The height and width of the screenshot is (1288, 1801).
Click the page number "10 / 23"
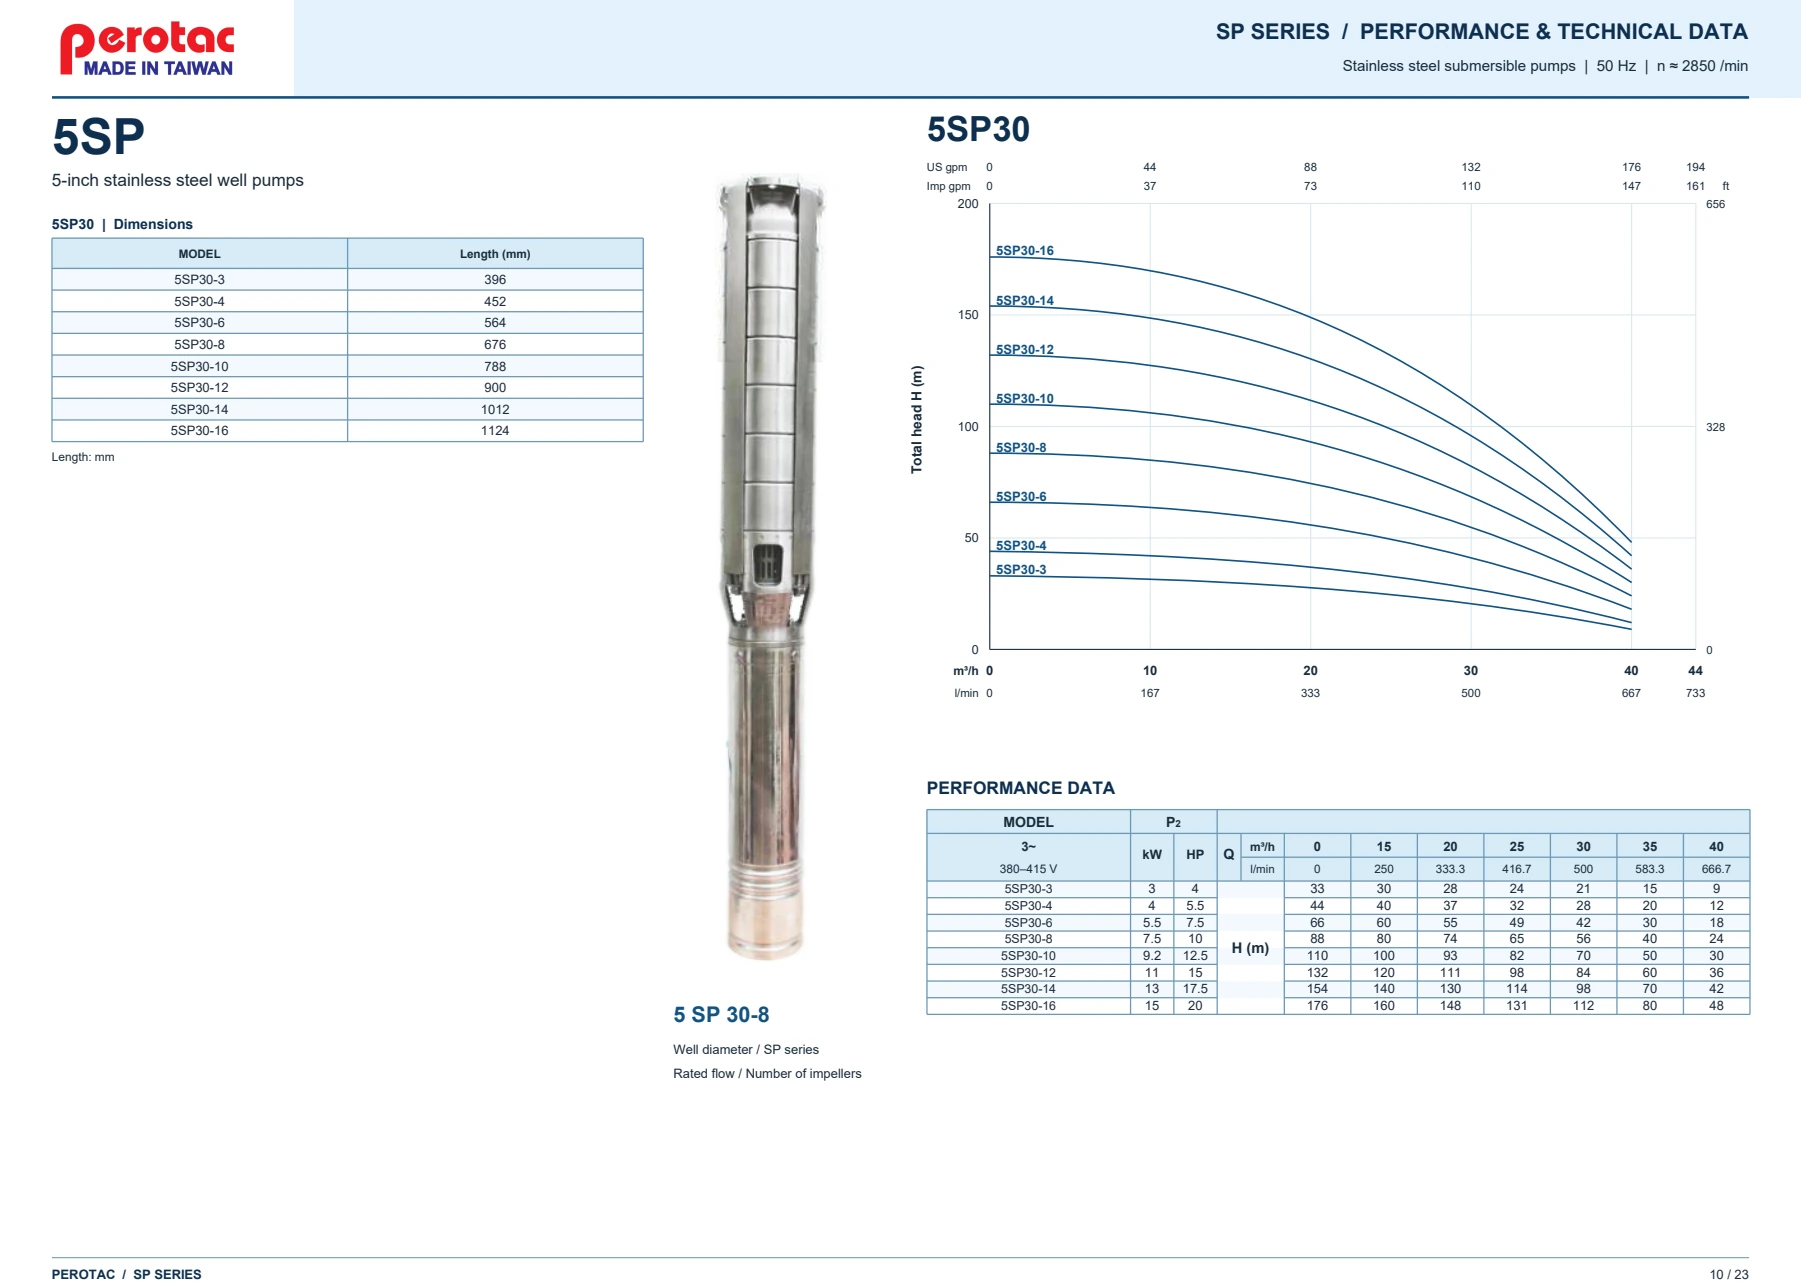tap(1729, 1274)
